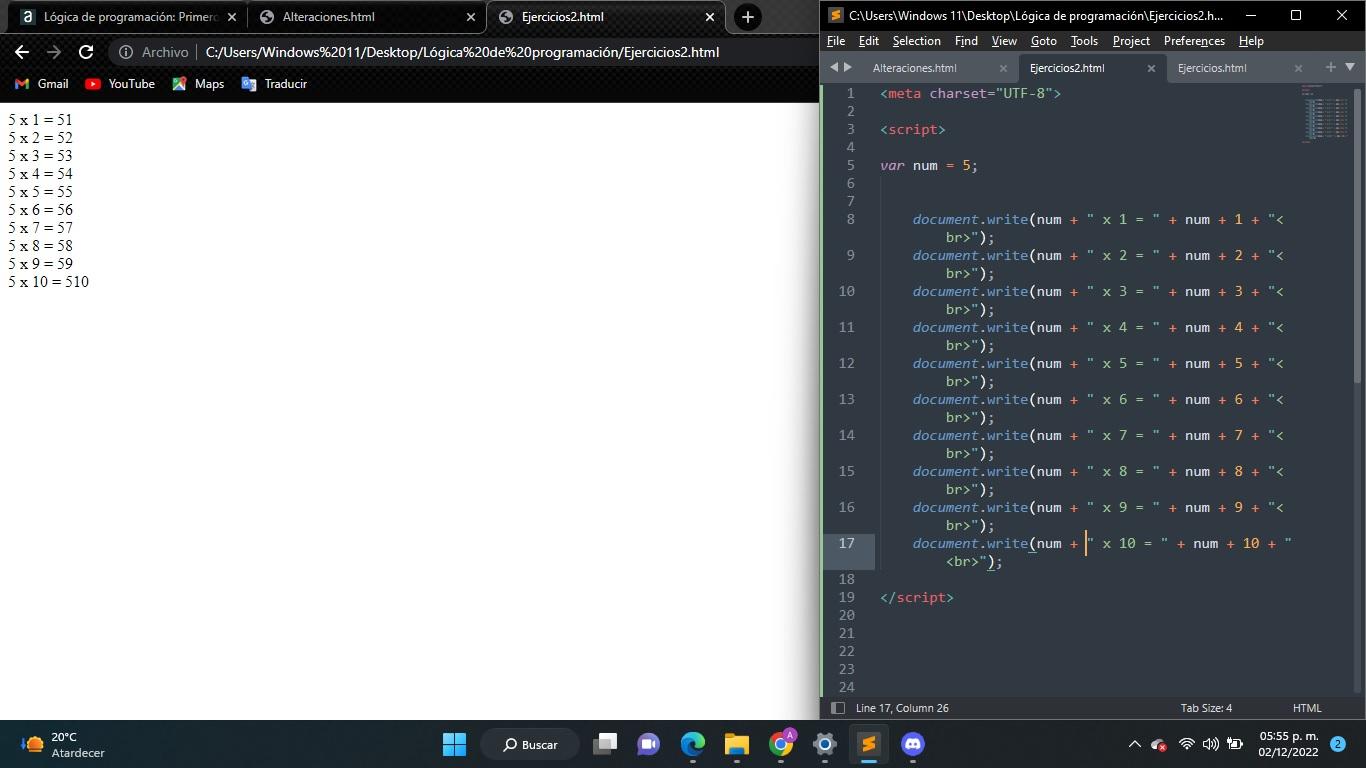Open the Gmail bookmark
Viewport: 1366px width, 768px height.
click(42, 84)
